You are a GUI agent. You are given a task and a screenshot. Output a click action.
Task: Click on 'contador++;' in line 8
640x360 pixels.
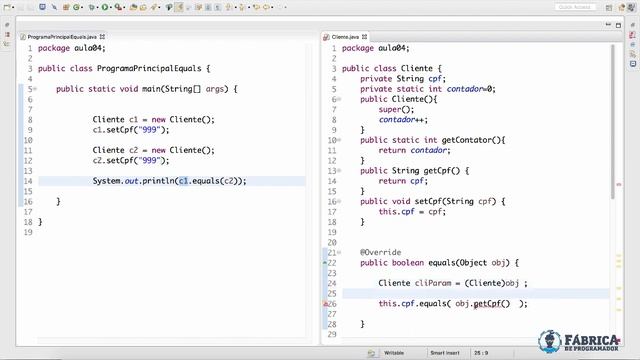[x=403, y=120]
